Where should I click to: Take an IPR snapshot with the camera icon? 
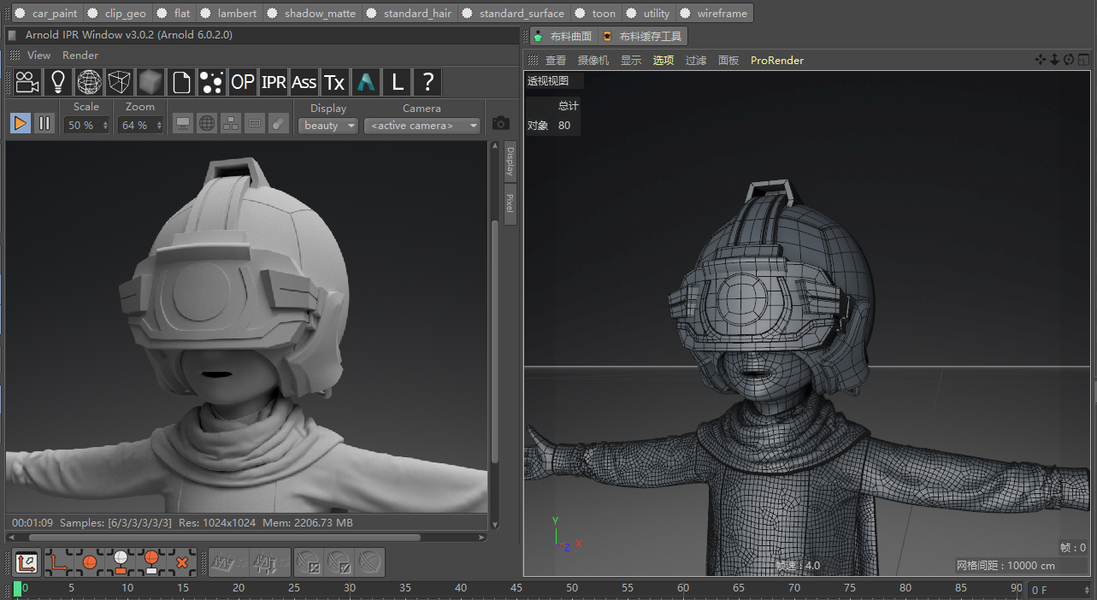pyautogui.click(x=500, y=124)
